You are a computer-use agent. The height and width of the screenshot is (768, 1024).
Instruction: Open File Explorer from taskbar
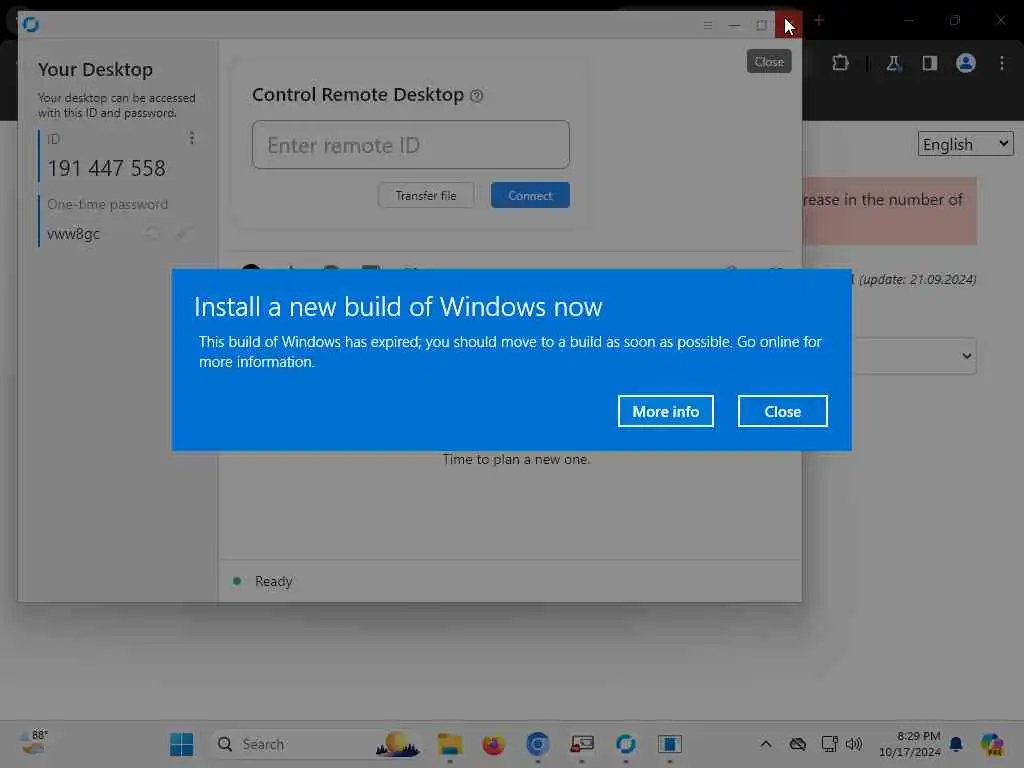[449, 744]
